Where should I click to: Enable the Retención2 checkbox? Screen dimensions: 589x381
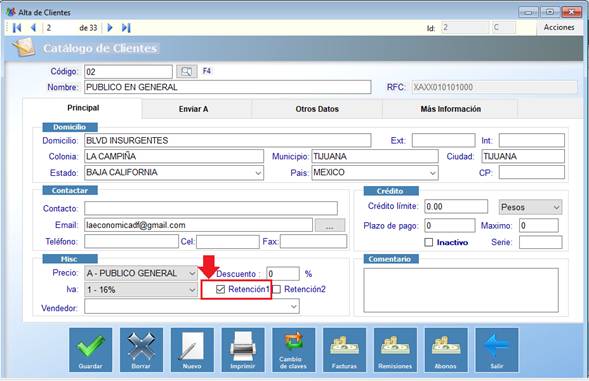point(276,289)
